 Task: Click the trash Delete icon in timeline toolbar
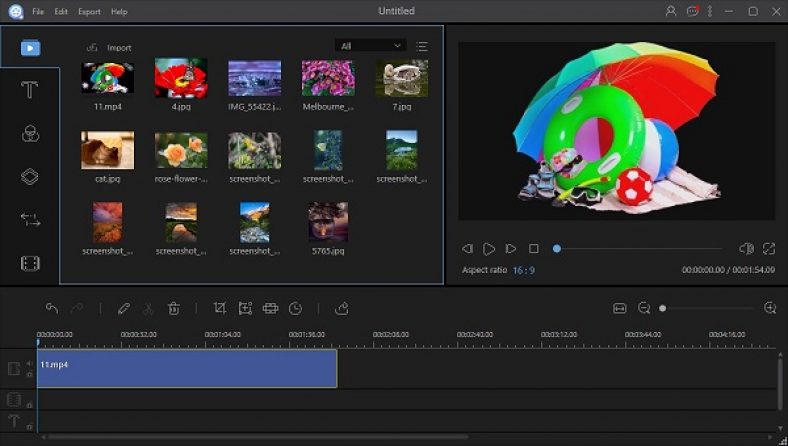[174, 309]
